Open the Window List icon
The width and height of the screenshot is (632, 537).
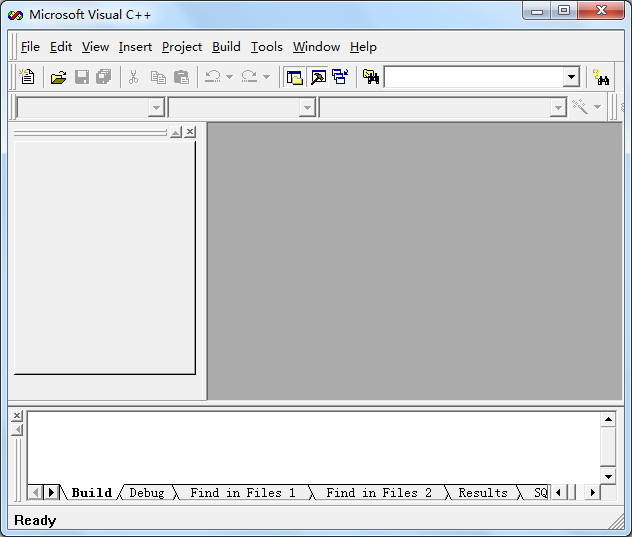click(x=341, y=77)
